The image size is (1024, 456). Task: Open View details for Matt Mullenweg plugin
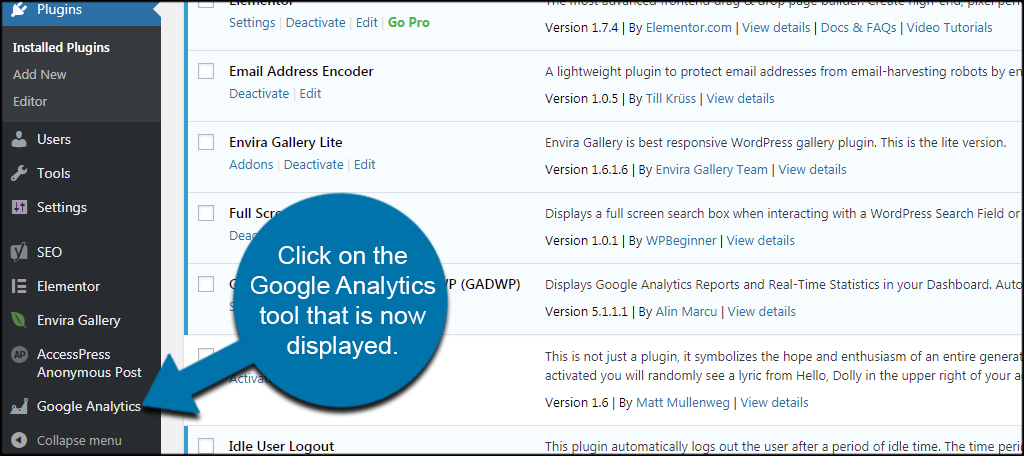[774, 402]
